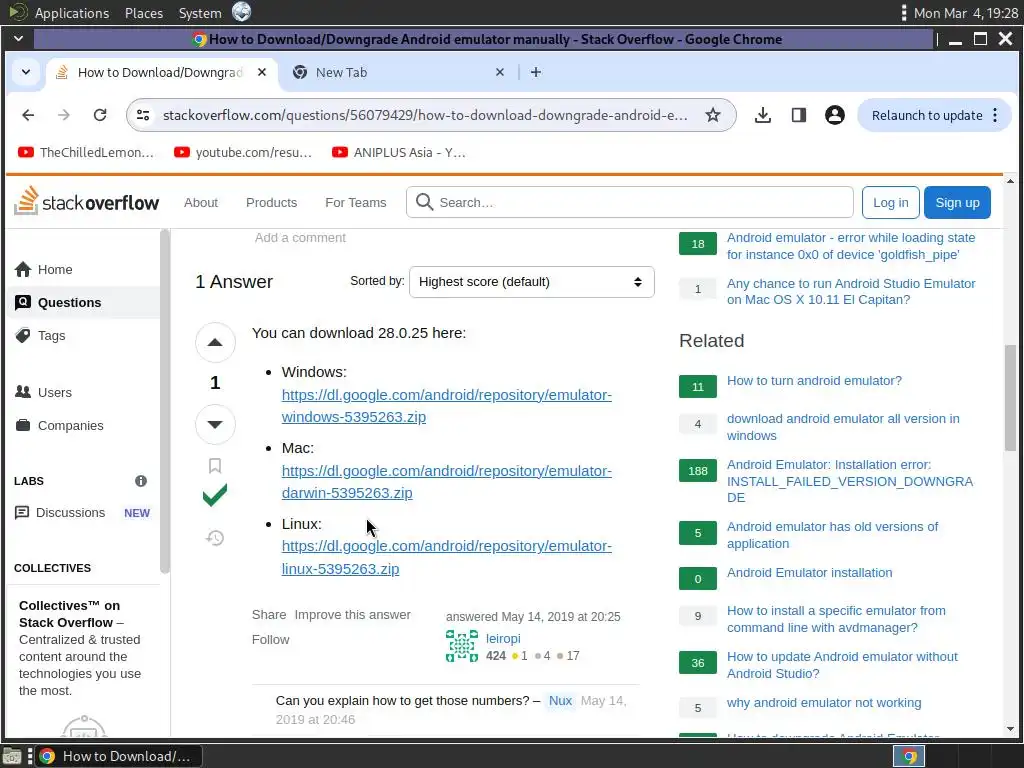The image size is (1024, 768).
Task: Open the ANIPLUS Asia bookmark
Action: [x=398, y=152]
